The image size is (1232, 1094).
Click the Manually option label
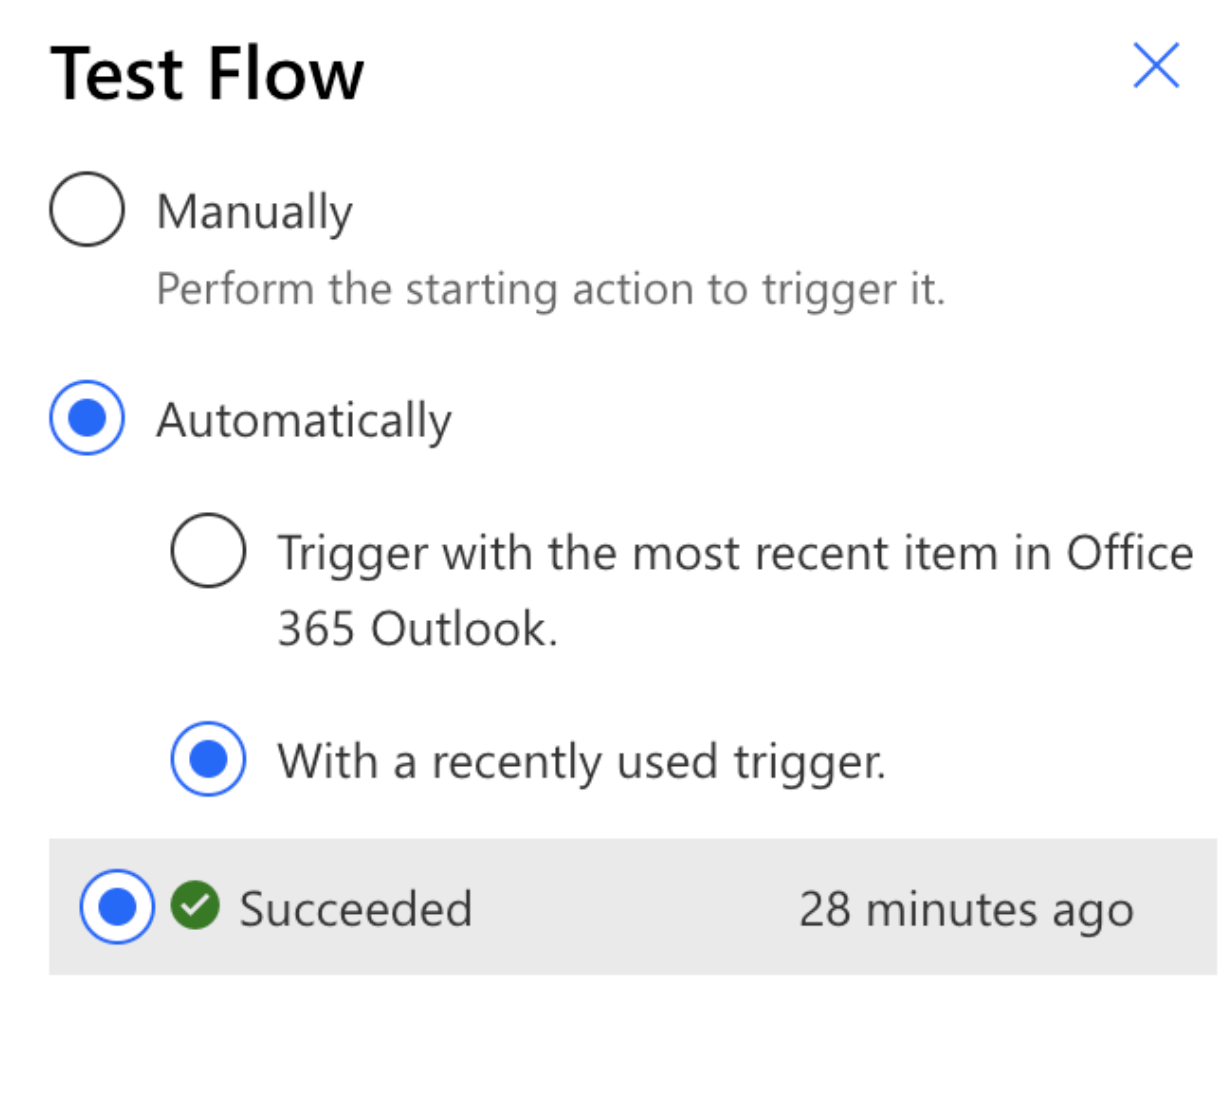pyautogui.click(x=255, y=212)
